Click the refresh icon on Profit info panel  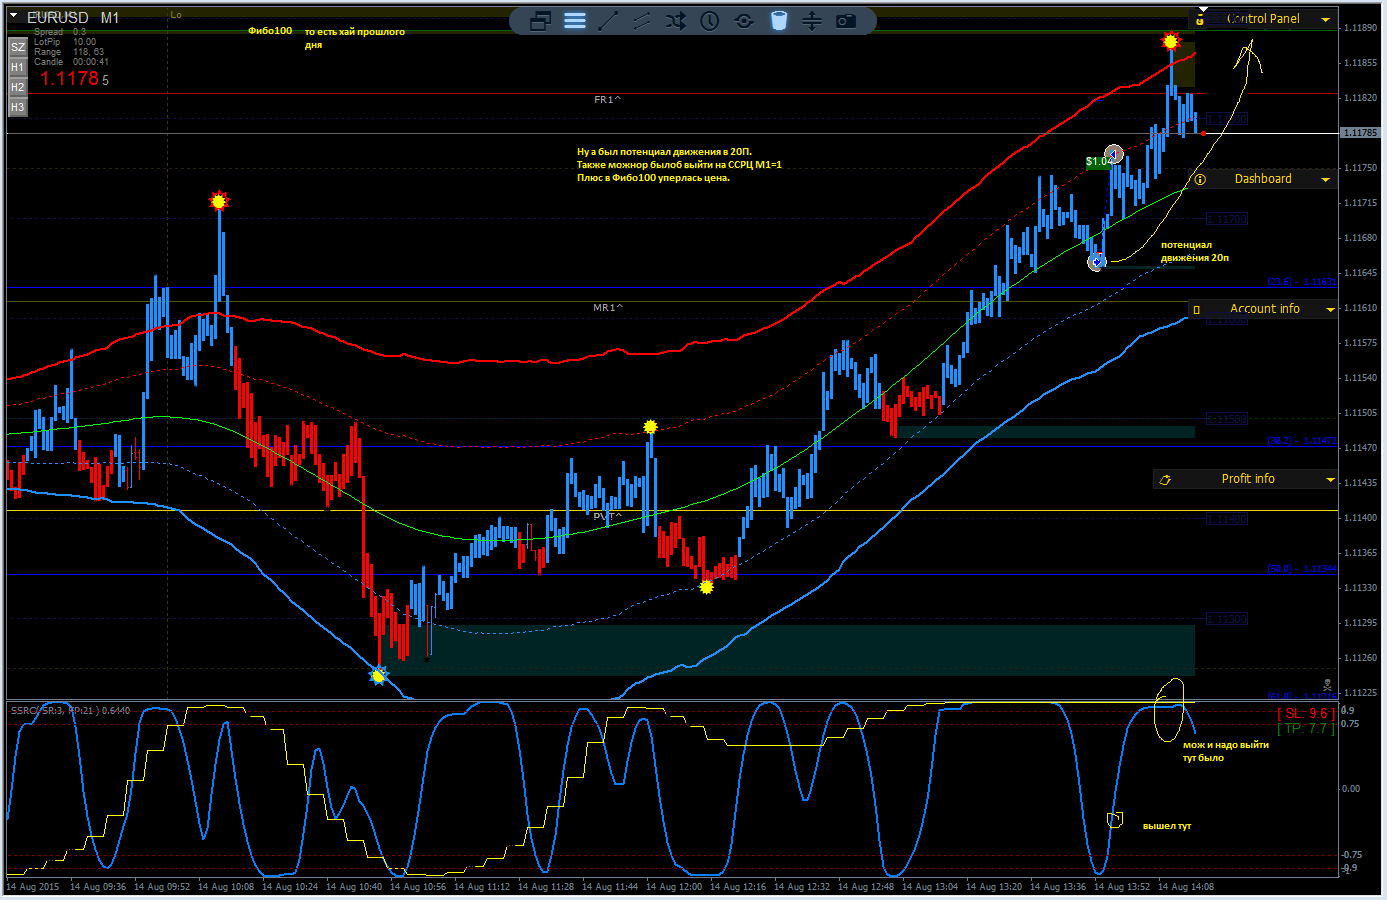coord(1165,480)
